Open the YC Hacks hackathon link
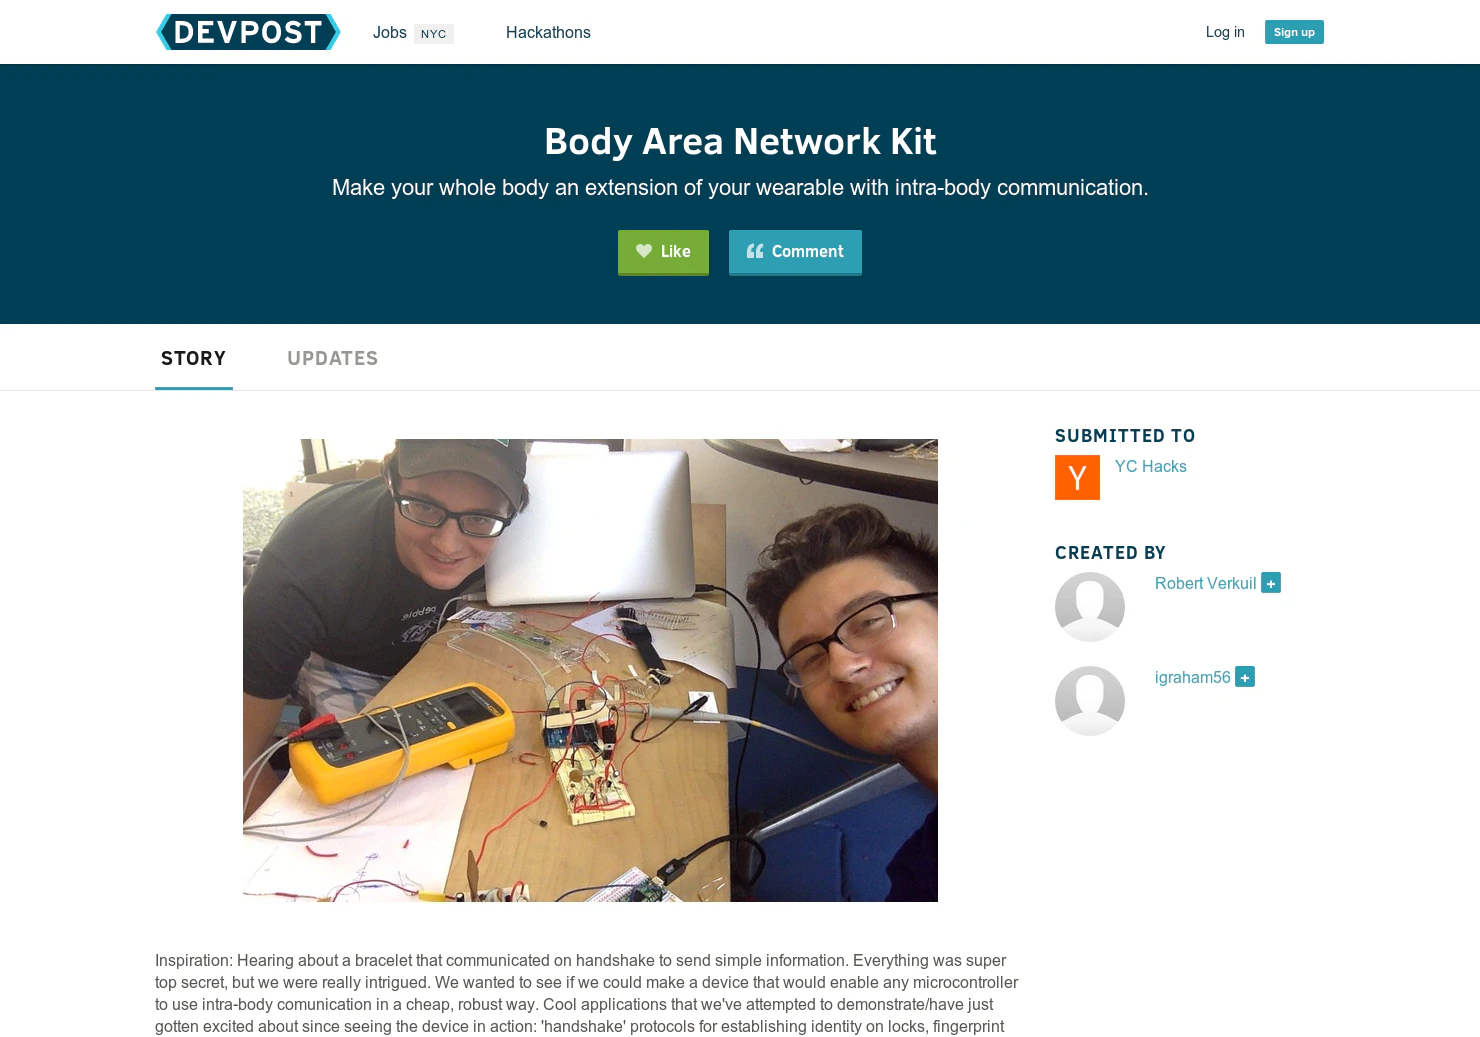Image resolution: width=1480 pixels, height=1037 pixels. click(x=1150, y=466)
